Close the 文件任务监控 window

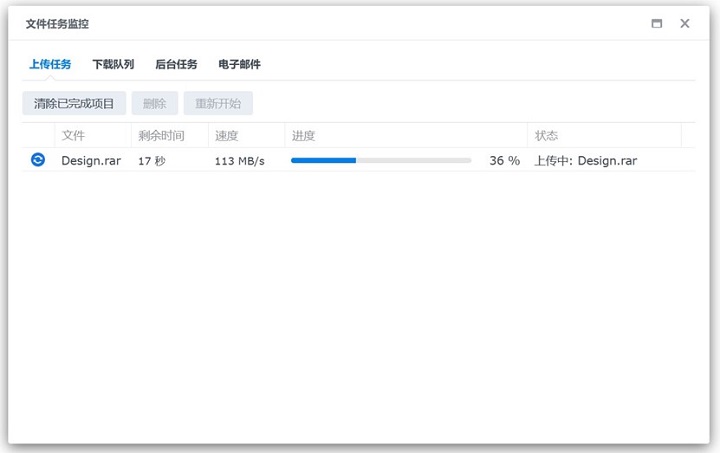[x=685, y=23]
